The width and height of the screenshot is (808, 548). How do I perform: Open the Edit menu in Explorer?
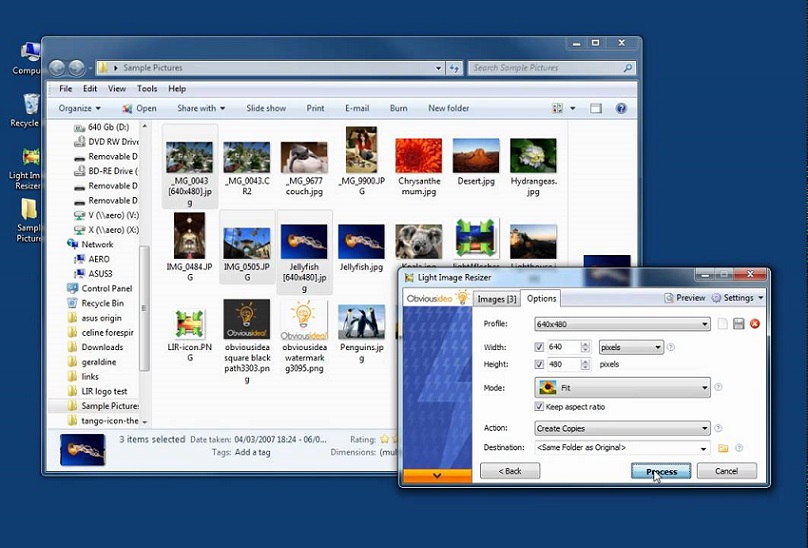point(90,89)
